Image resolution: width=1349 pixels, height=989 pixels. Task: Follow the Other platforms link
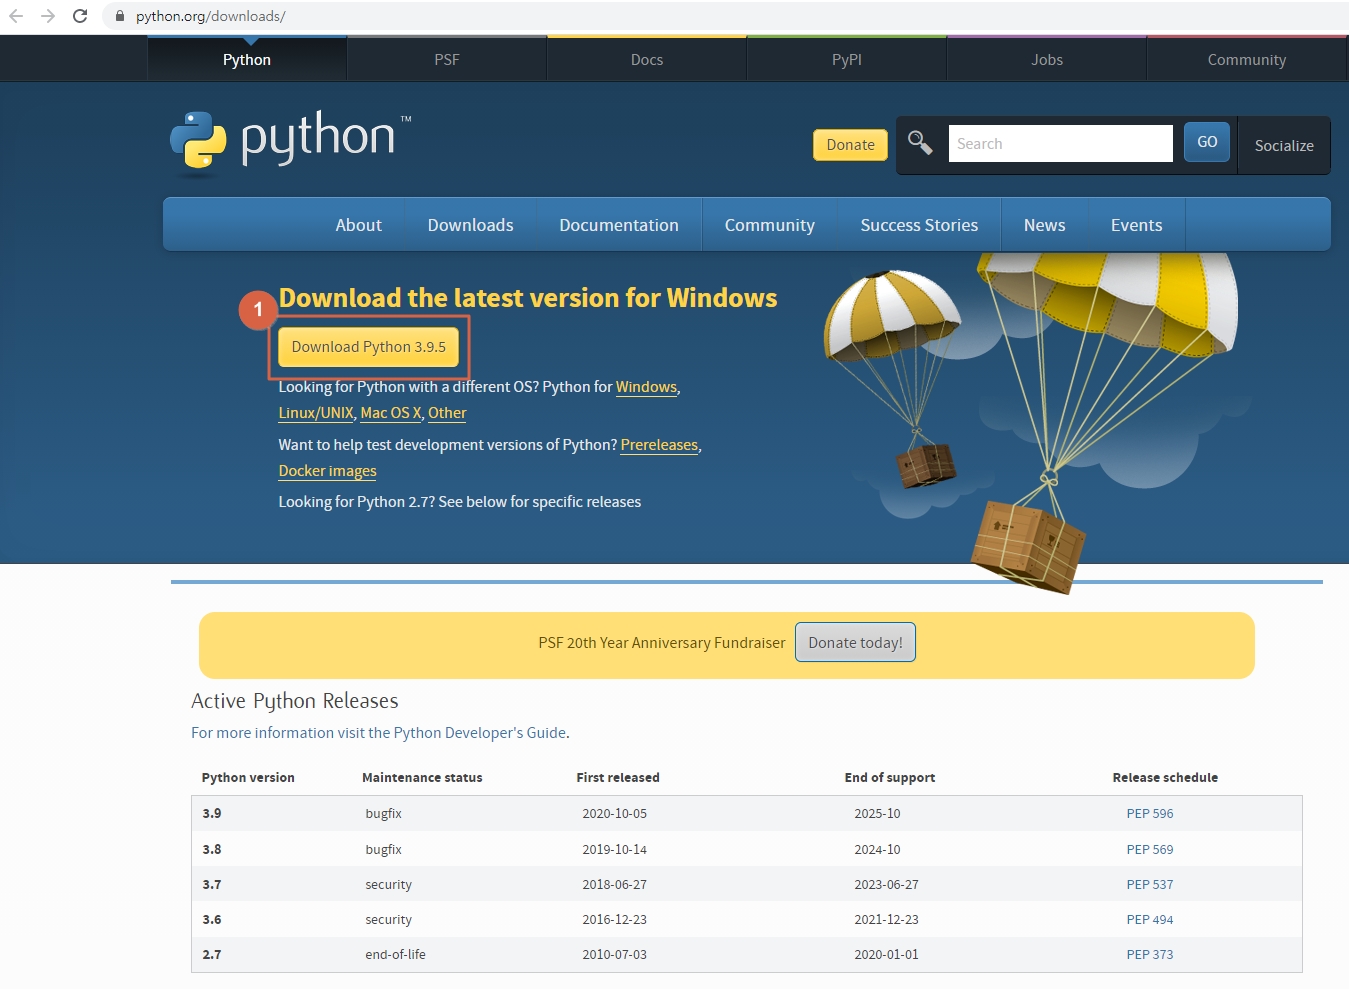point(447,413)
